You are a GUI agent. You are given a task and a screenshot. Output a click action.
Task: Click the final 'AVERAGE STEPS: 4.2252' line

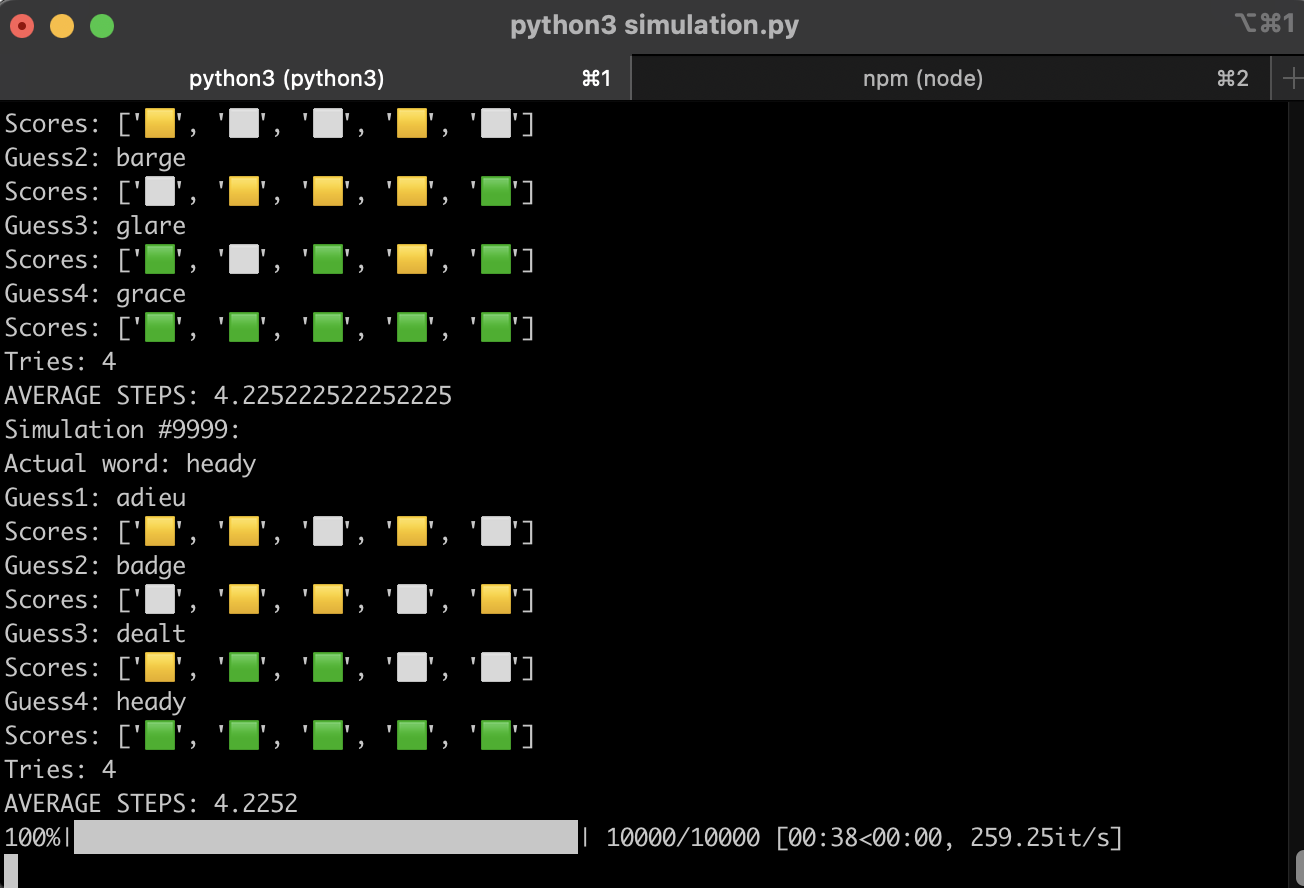coord(150,804)
